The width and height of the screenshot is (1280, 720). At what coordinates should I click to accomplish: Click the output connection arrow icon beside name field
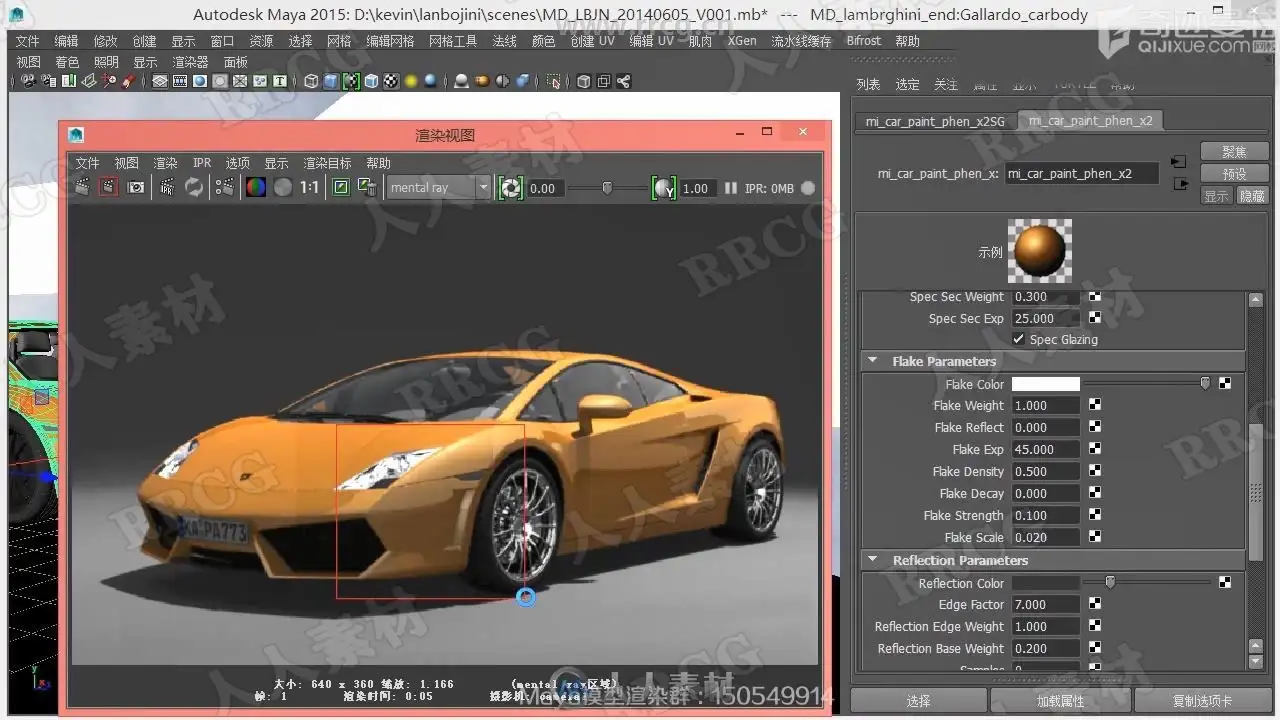click(x=1179, y=183)
